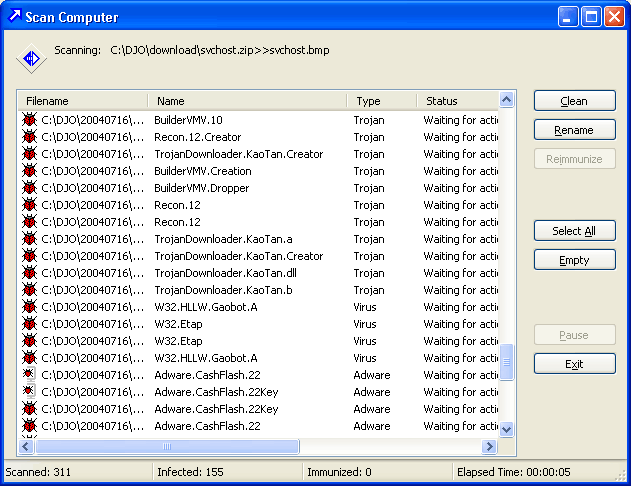Click the Empty button
The width and height of the screenshot is (631, 486).
tap(574, 260)
